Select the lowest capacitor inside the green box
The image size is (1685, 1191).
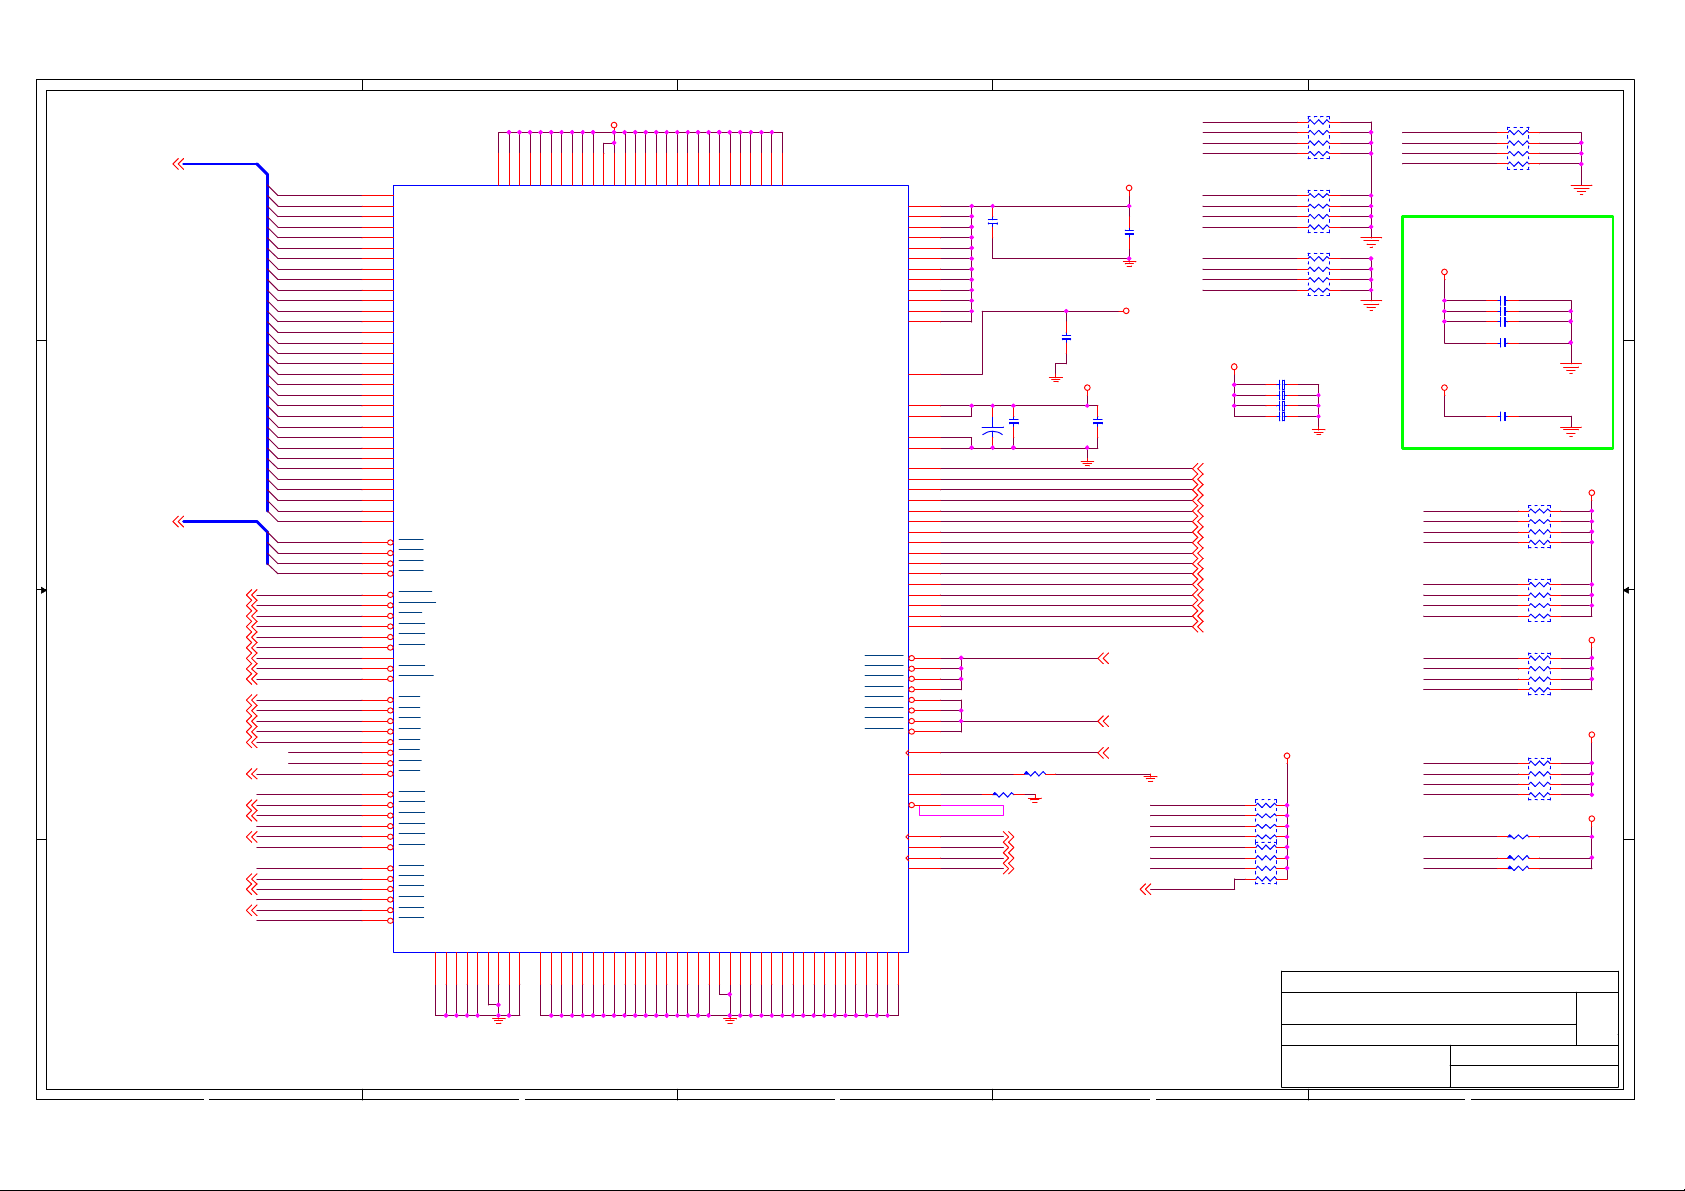point(1503,416)
